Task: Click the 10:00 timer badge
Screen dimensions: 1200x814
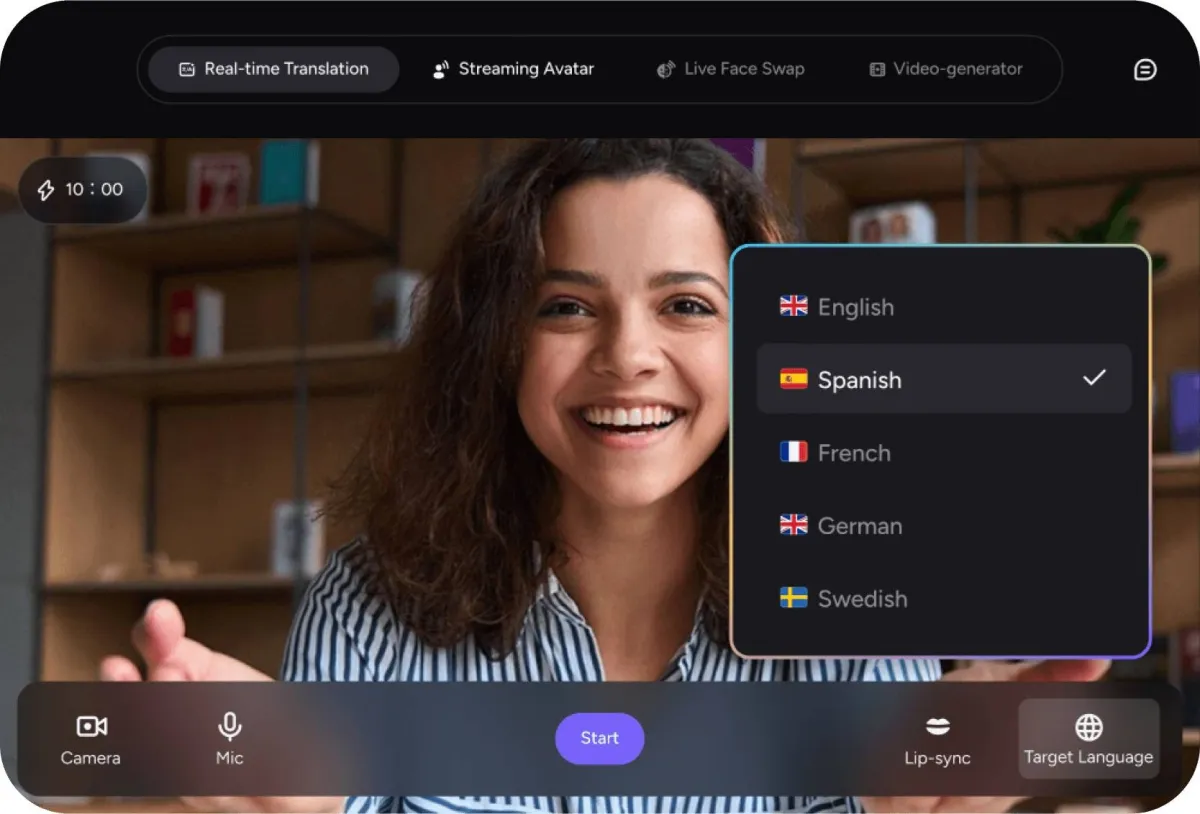Action: pyautogui.click(x=94, y=189)
